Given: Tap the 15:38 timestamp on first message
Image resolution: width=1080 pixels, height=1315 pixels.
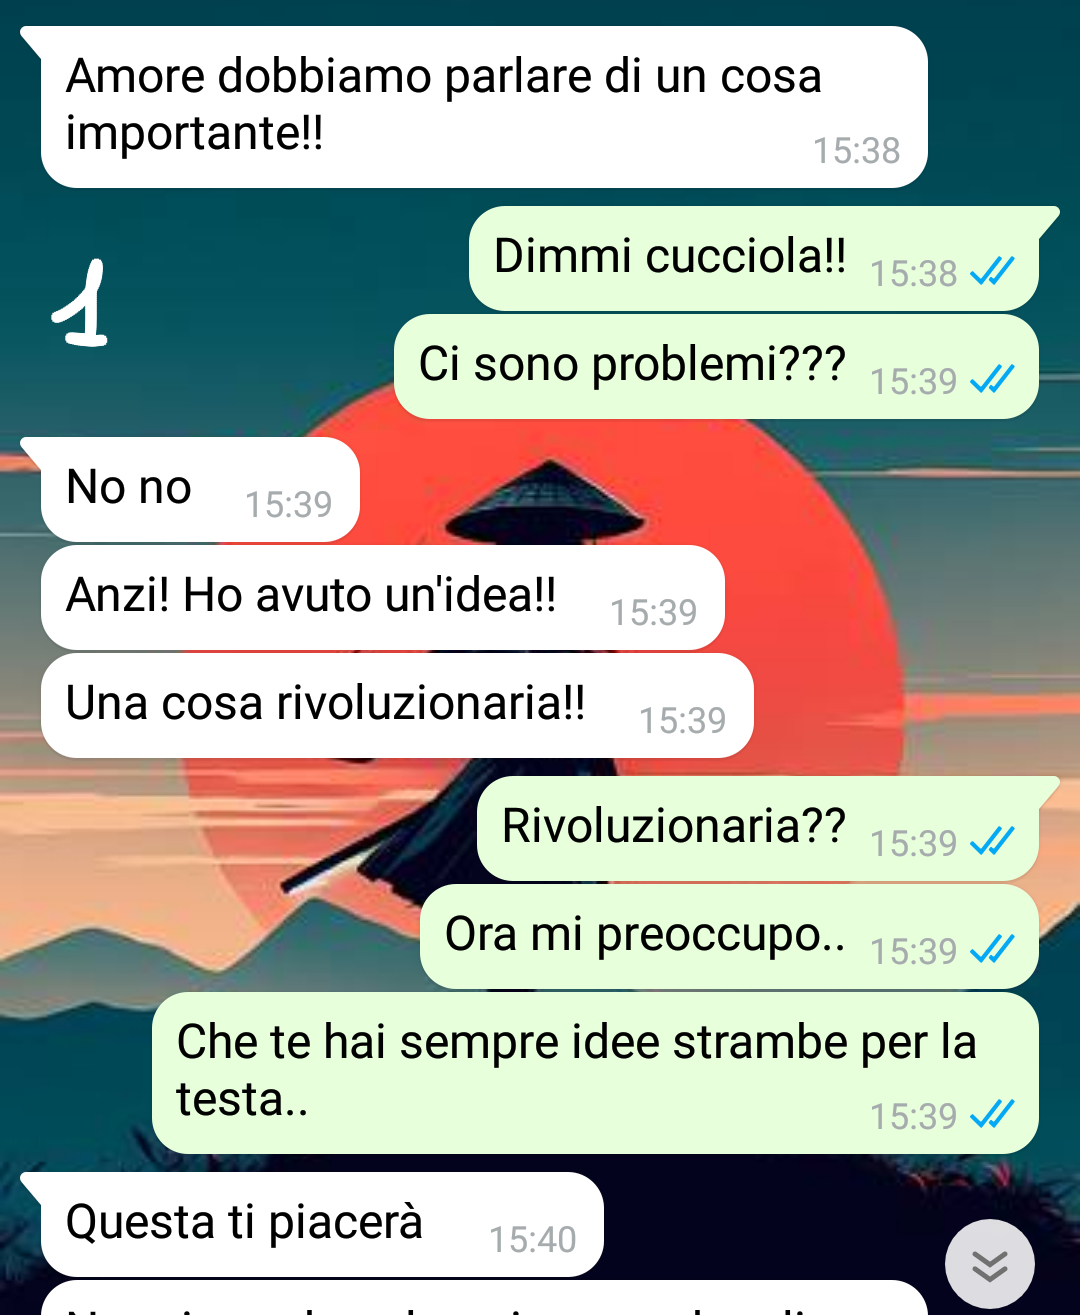Looking at the screenshot, I should tap(856, 151).
